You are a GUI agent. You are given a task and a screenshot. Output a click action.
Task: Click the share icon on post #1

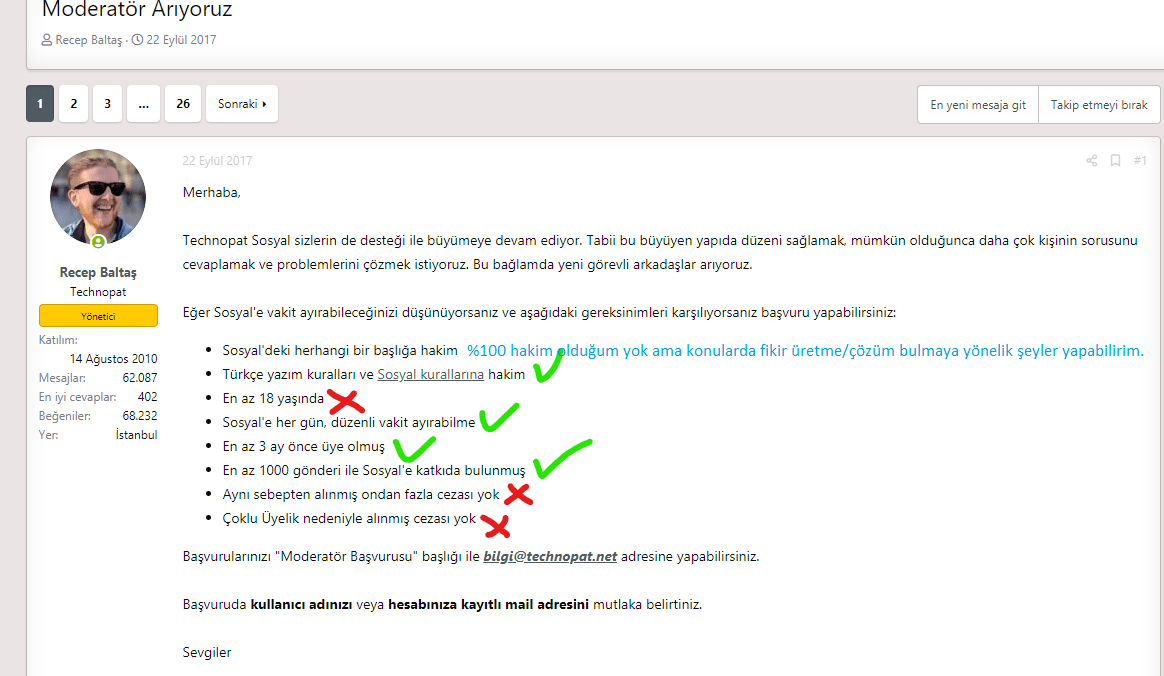pyautogui.click(x=1091, y=160)
